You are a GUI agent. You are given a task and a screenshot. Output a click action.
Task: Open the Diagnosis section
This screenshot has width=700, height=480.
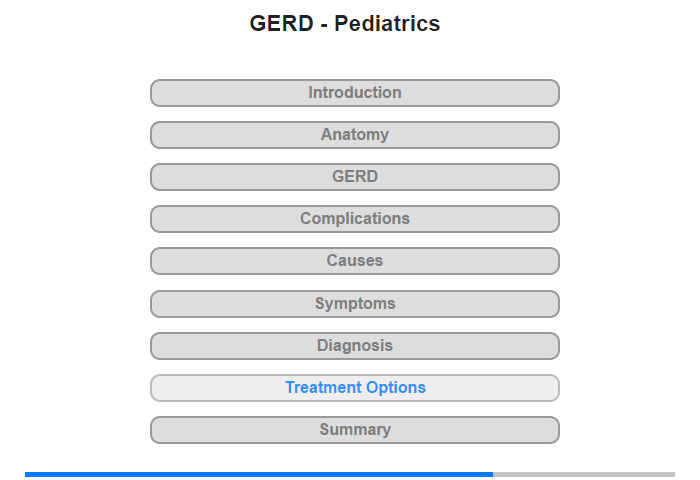click(x=354, y=346)
